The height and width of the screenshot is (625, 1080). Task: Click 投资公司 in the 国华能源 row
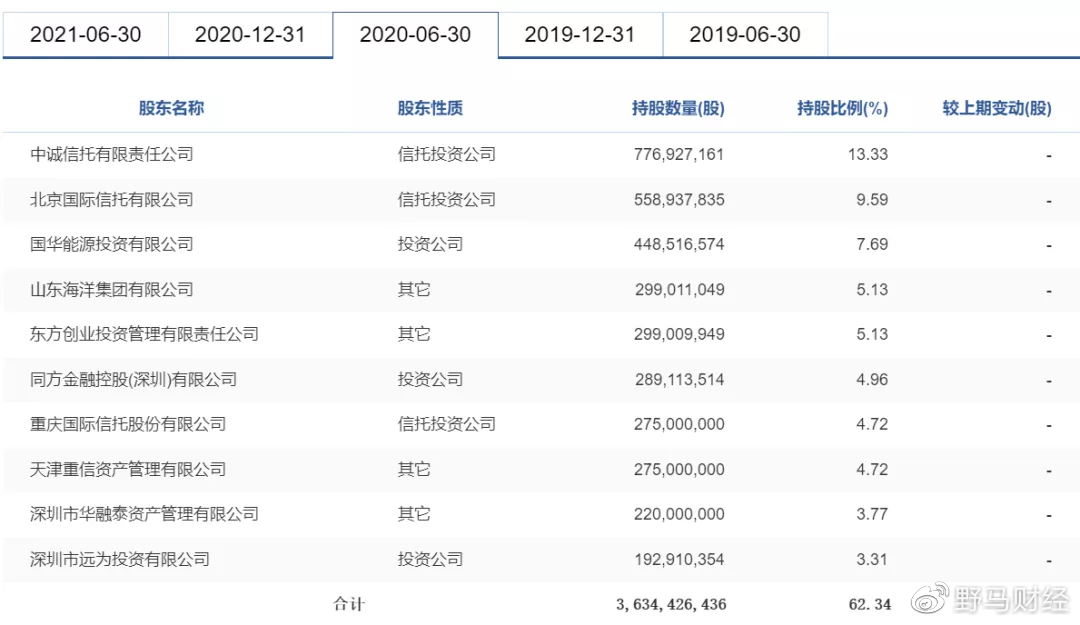(430, 244)
